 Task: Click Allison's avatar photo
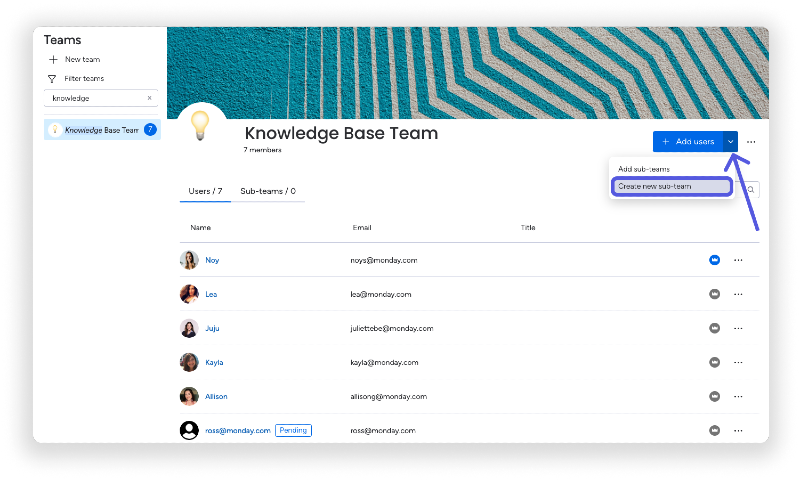pyautogui.click(x=189, y=397)
